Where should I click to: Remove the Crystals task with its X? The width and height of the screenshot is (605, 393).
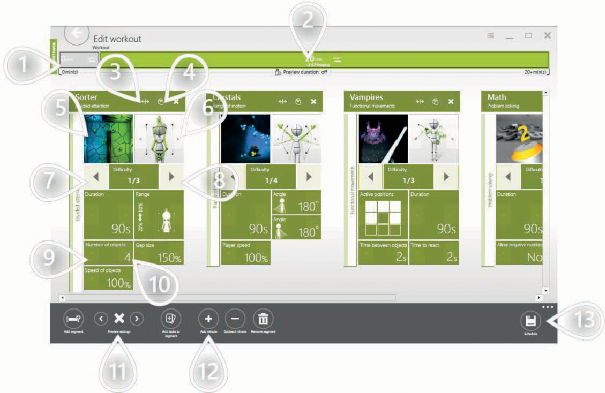[x=313, y=101]
